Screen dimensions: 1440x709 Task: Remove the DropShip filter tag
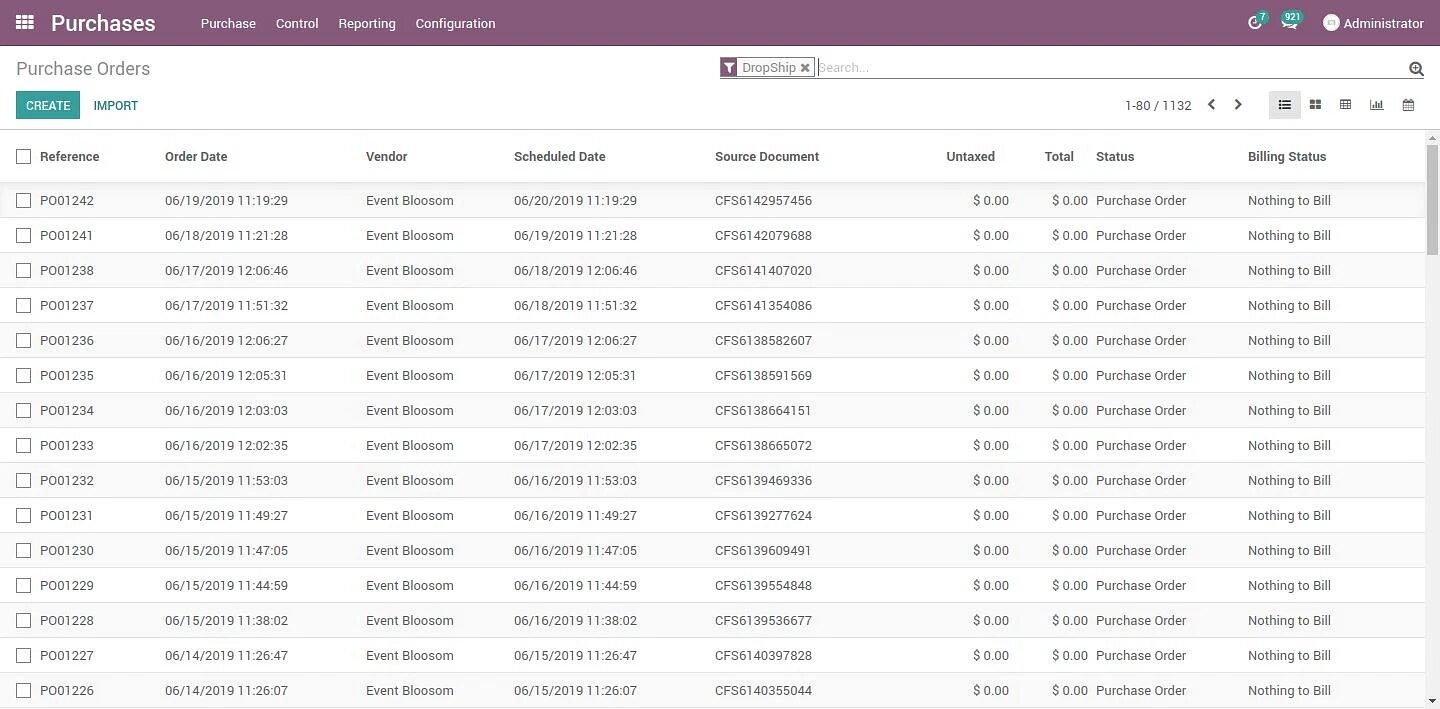(805, 67)
